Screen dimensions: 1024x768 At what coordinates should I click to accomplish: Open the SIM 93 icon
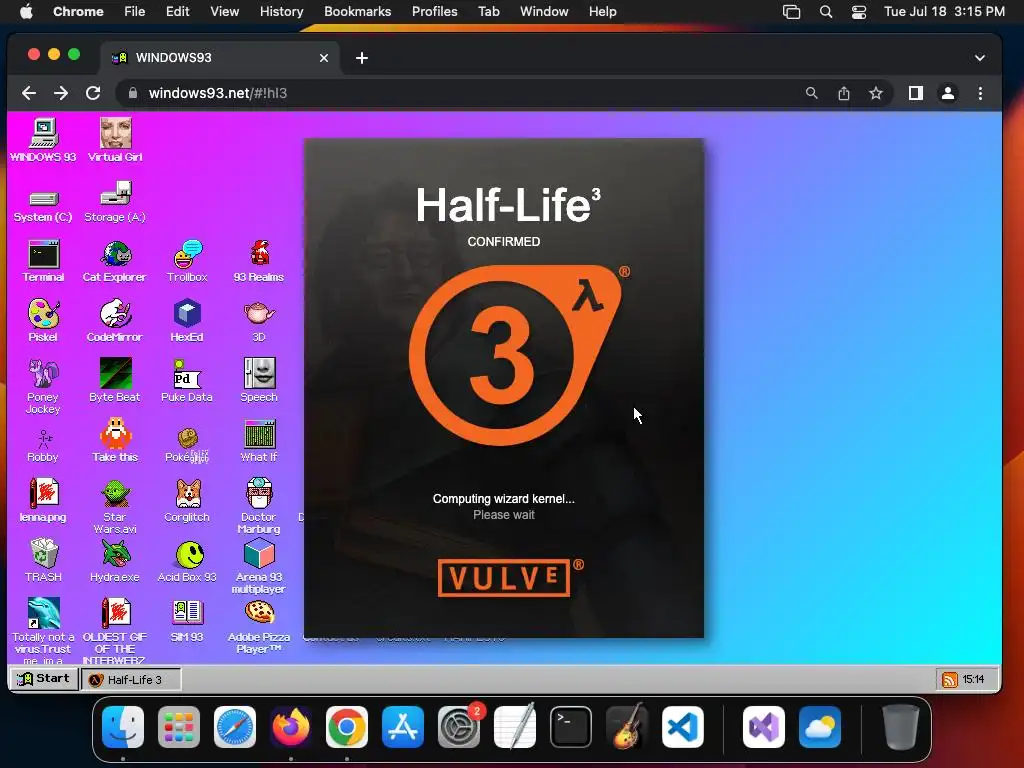tap(187, 620)
